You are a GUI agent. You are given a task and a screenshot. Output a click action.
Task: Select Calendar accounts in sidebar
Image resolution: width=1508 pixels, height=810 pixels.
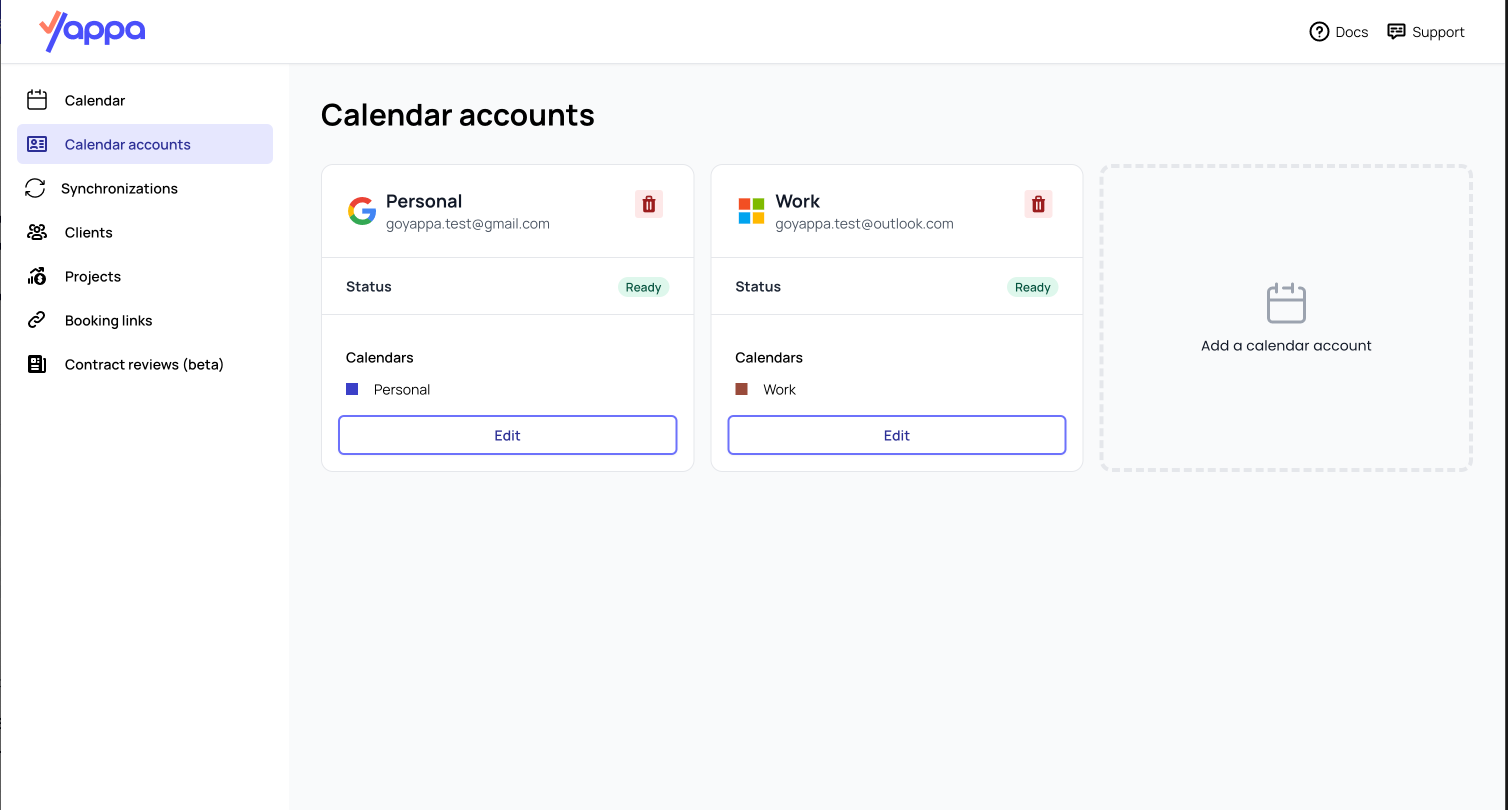click(145, 144)
